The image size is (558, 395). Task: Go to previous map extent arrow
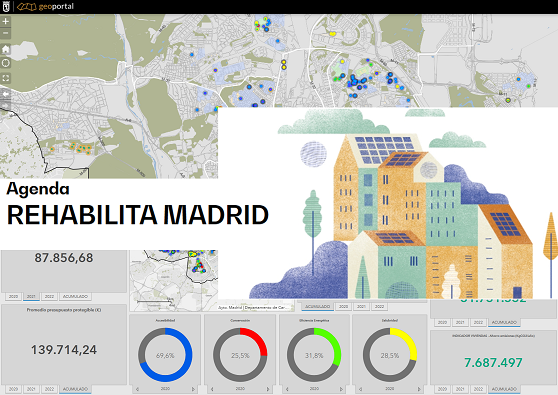6,94
